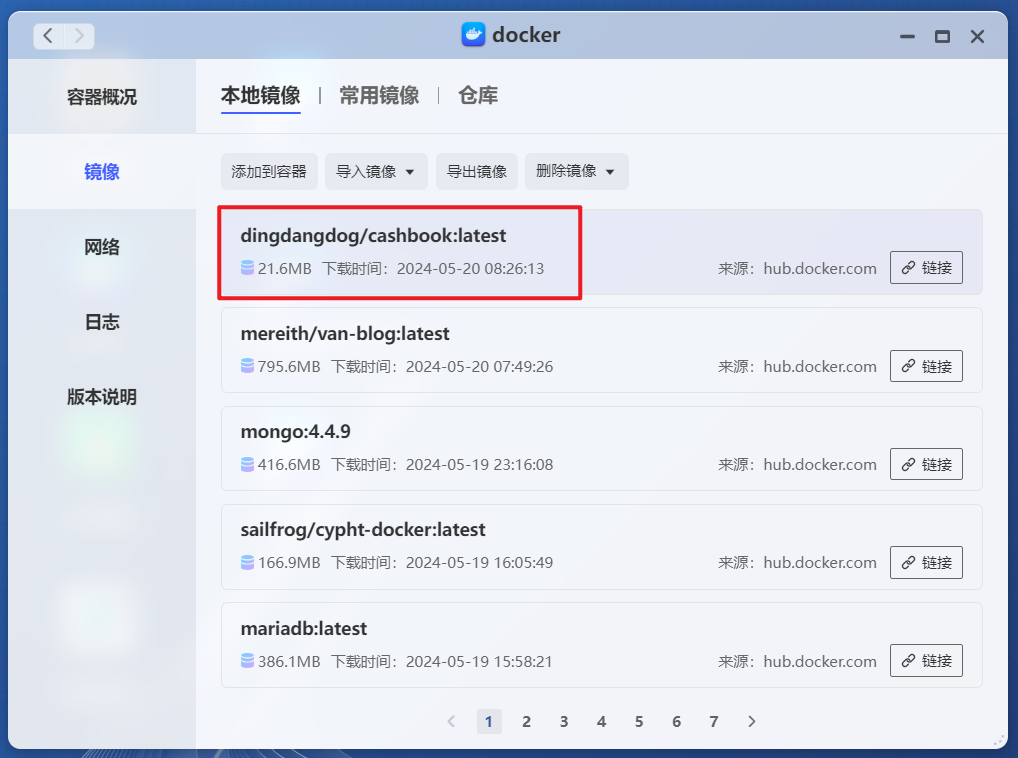This screenshot has height=758, width=1018.
Task: Go to pagination page 7
Action: tap(714, 722)
